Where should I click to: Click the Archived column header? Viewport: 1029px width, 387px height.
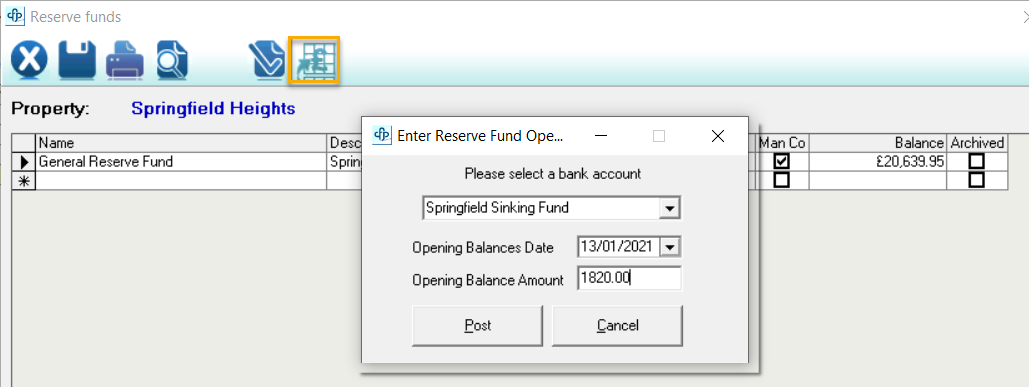(x=977, y=142)
